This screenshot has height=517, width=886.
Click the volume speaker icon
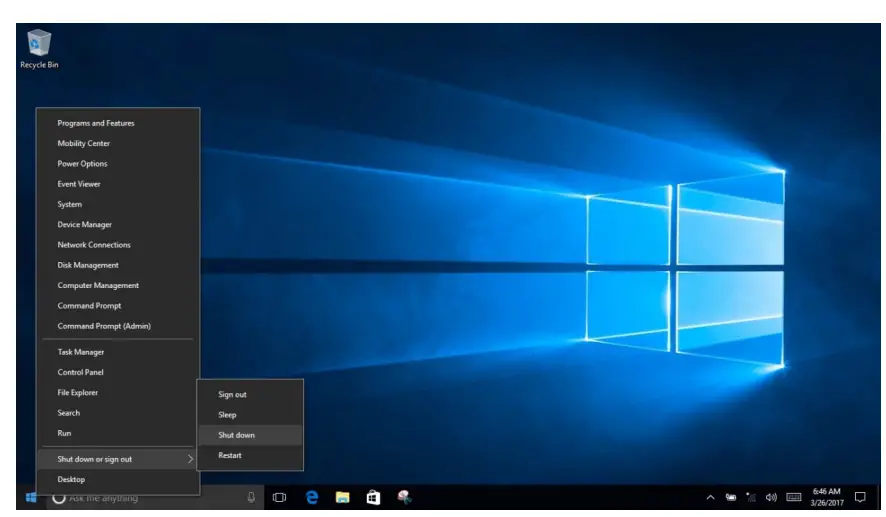pos(771,497)
